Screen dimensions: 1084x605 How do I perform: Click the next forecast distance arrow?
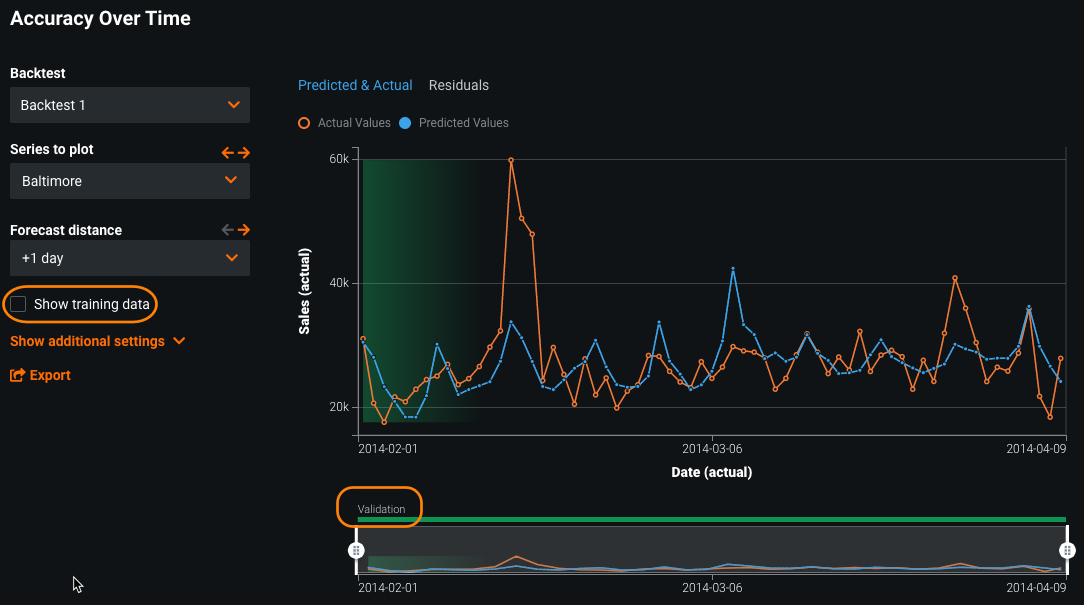pos(243,229)
